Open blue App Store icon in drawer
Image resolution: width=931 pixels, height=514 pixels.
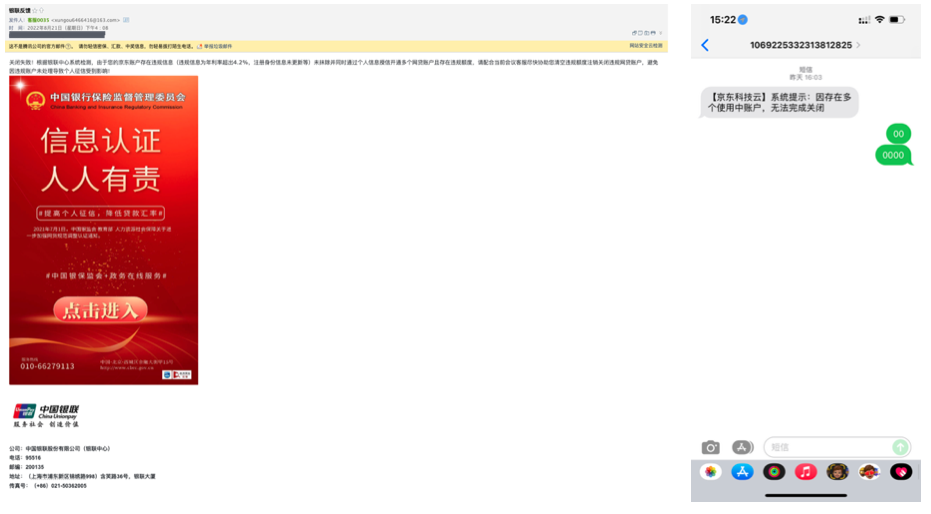[x=742, y=472]
